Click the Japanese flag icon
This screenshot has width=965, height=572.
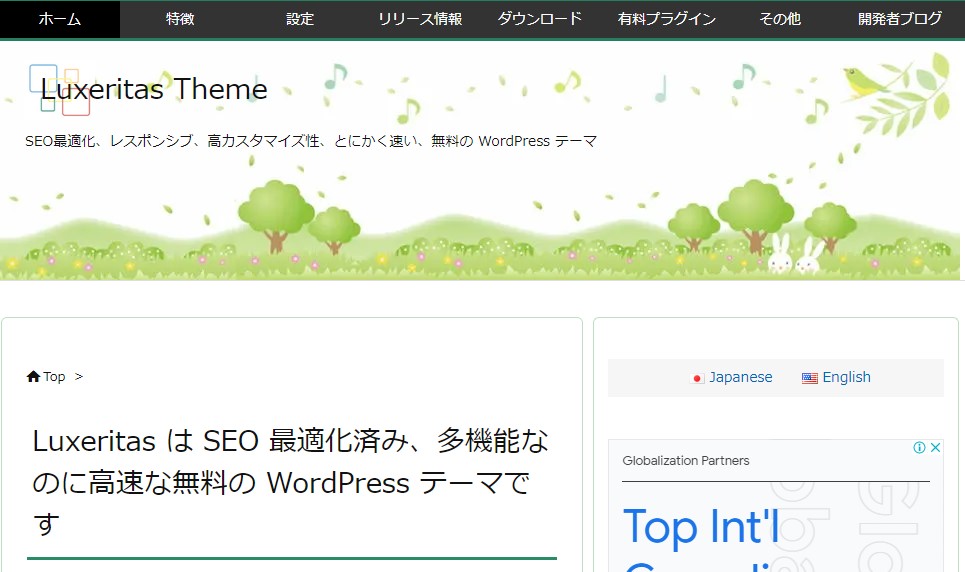[698, 378]
